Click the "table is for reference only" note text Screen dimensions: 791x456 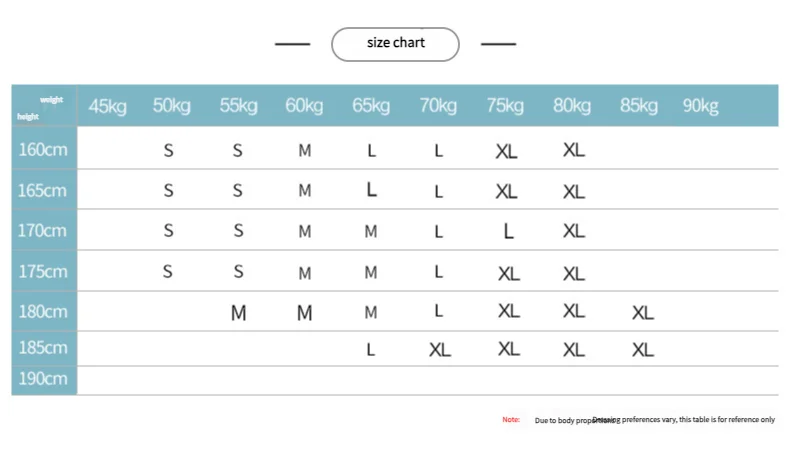pos(726,420)
